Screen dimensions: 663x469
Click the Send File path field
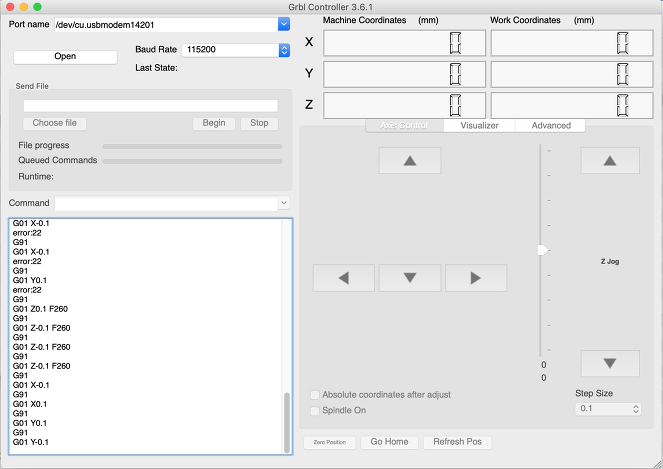point(151,106)
